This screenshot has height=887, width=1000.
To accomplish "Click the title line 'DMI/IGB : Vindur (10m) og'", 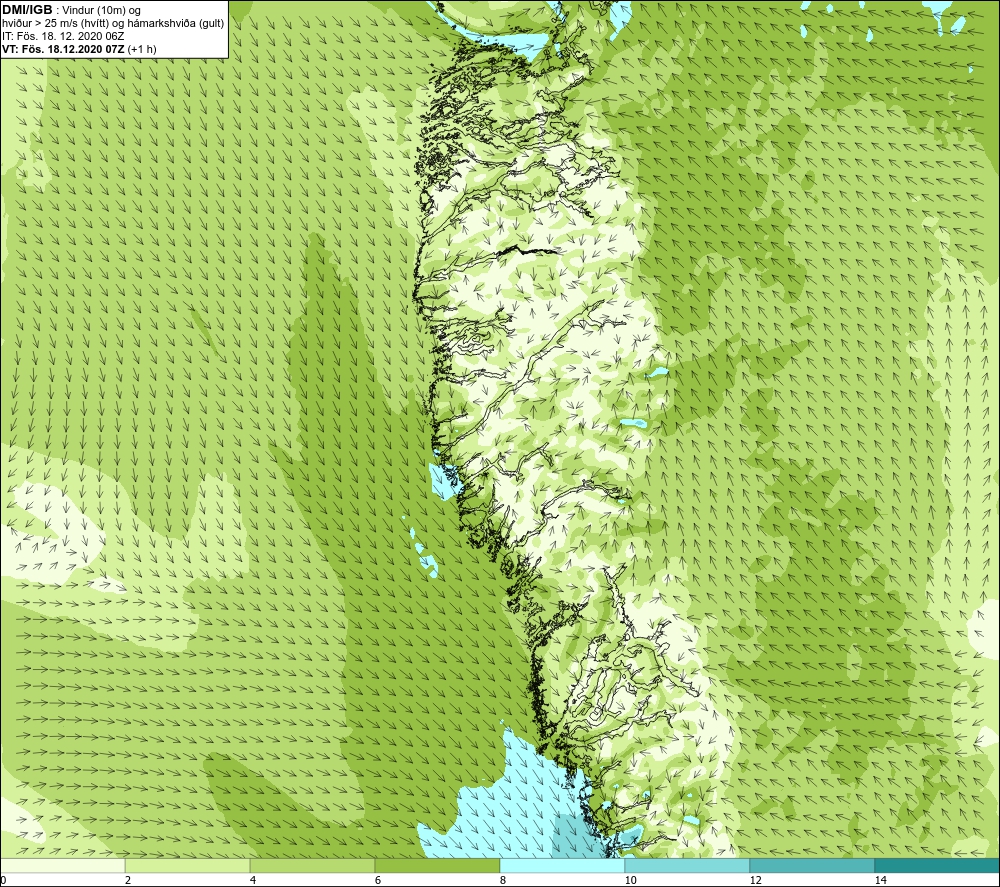I will 71,10.
